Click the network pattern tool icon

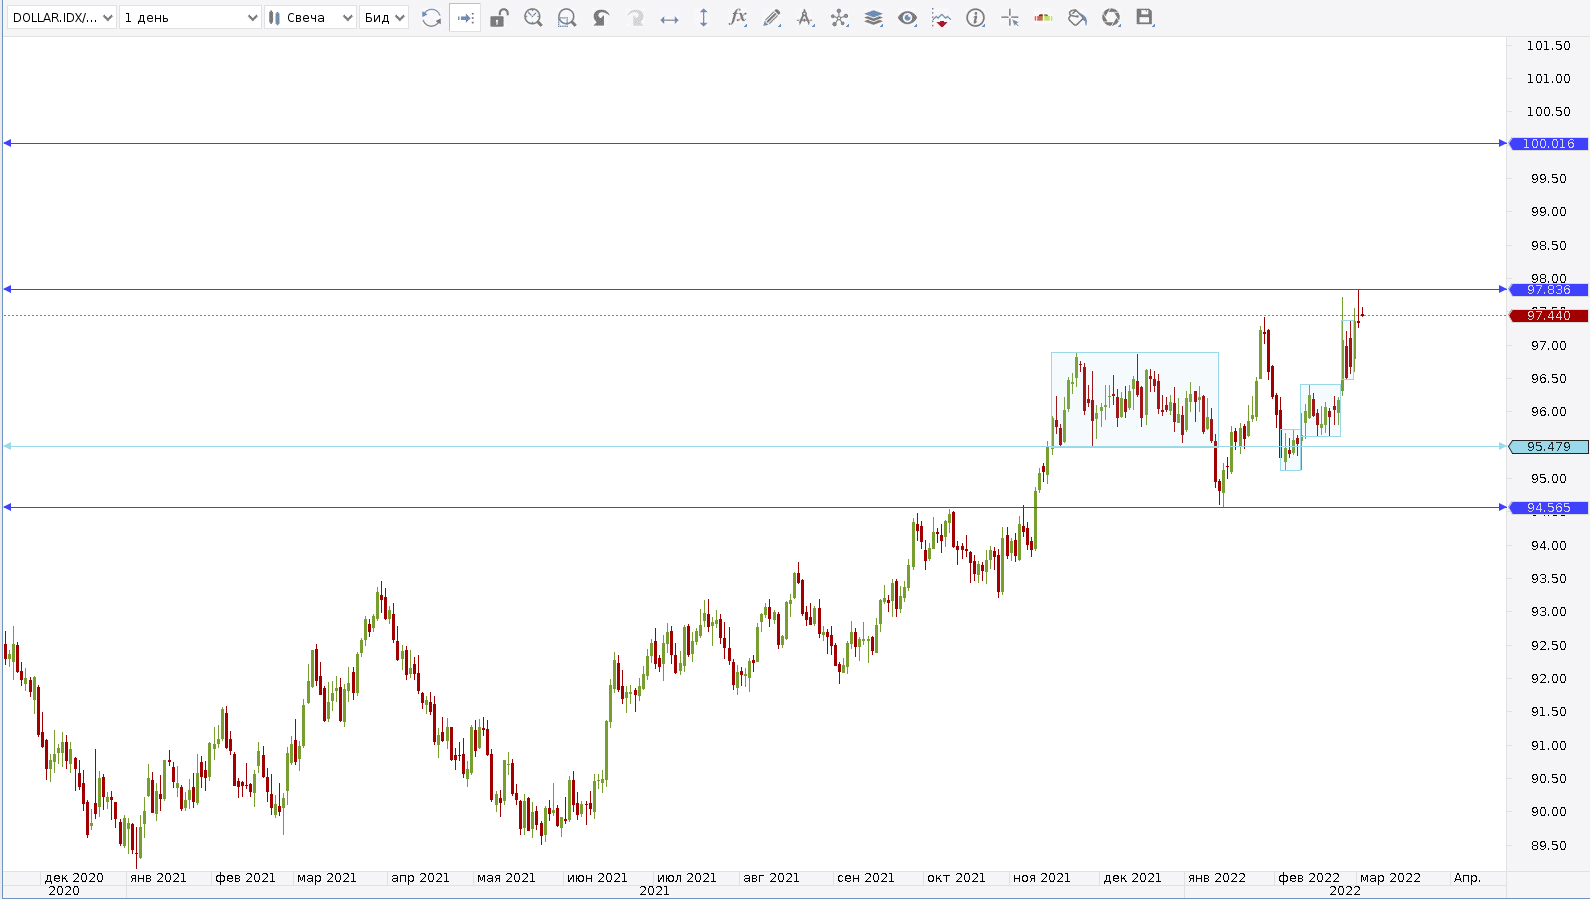pos(839,18)
